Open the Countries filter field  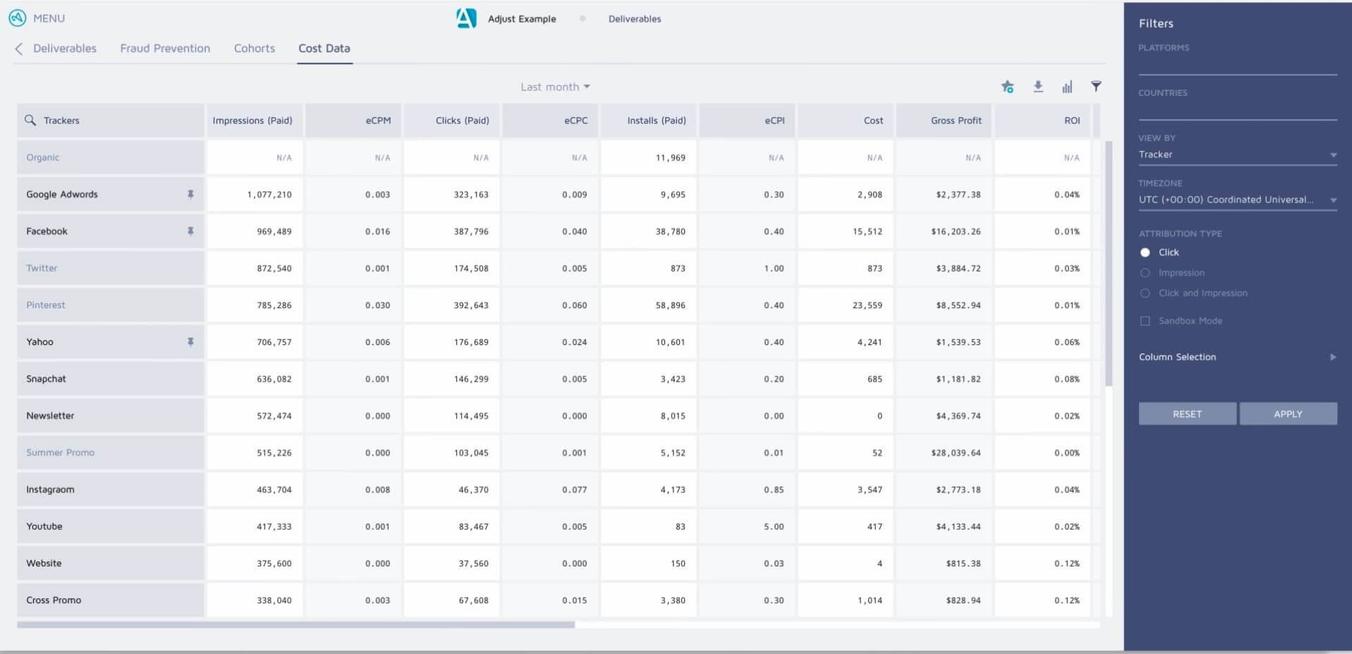point(1237,109)
